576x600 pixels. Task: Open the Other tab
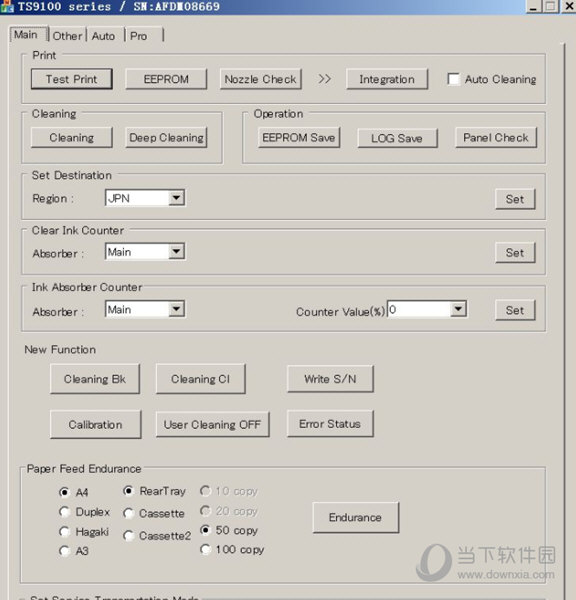(67, 36)
